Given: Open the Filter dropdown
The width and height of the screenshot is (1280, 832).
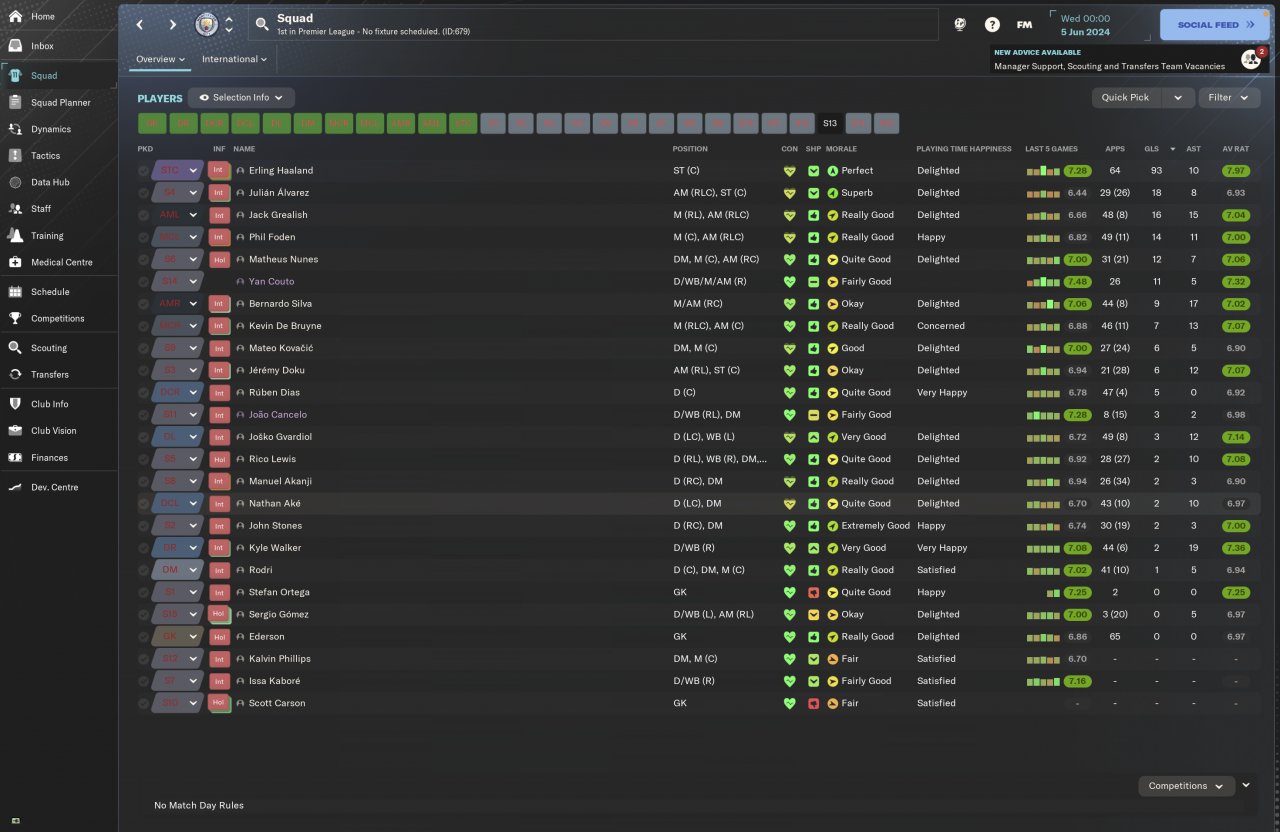Looking at the screenshot, I should 1228,98.
